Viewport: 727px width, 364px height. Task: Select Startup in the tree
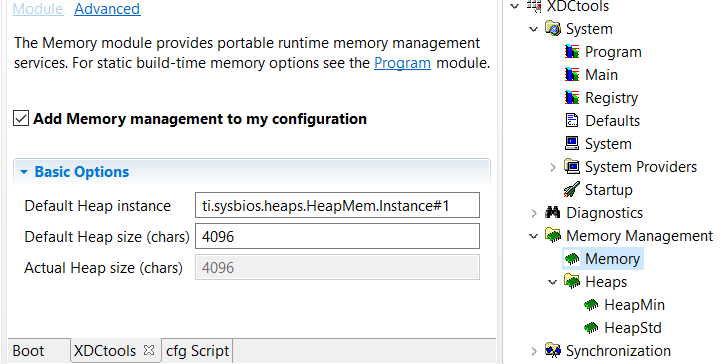[x=608, y=190]
